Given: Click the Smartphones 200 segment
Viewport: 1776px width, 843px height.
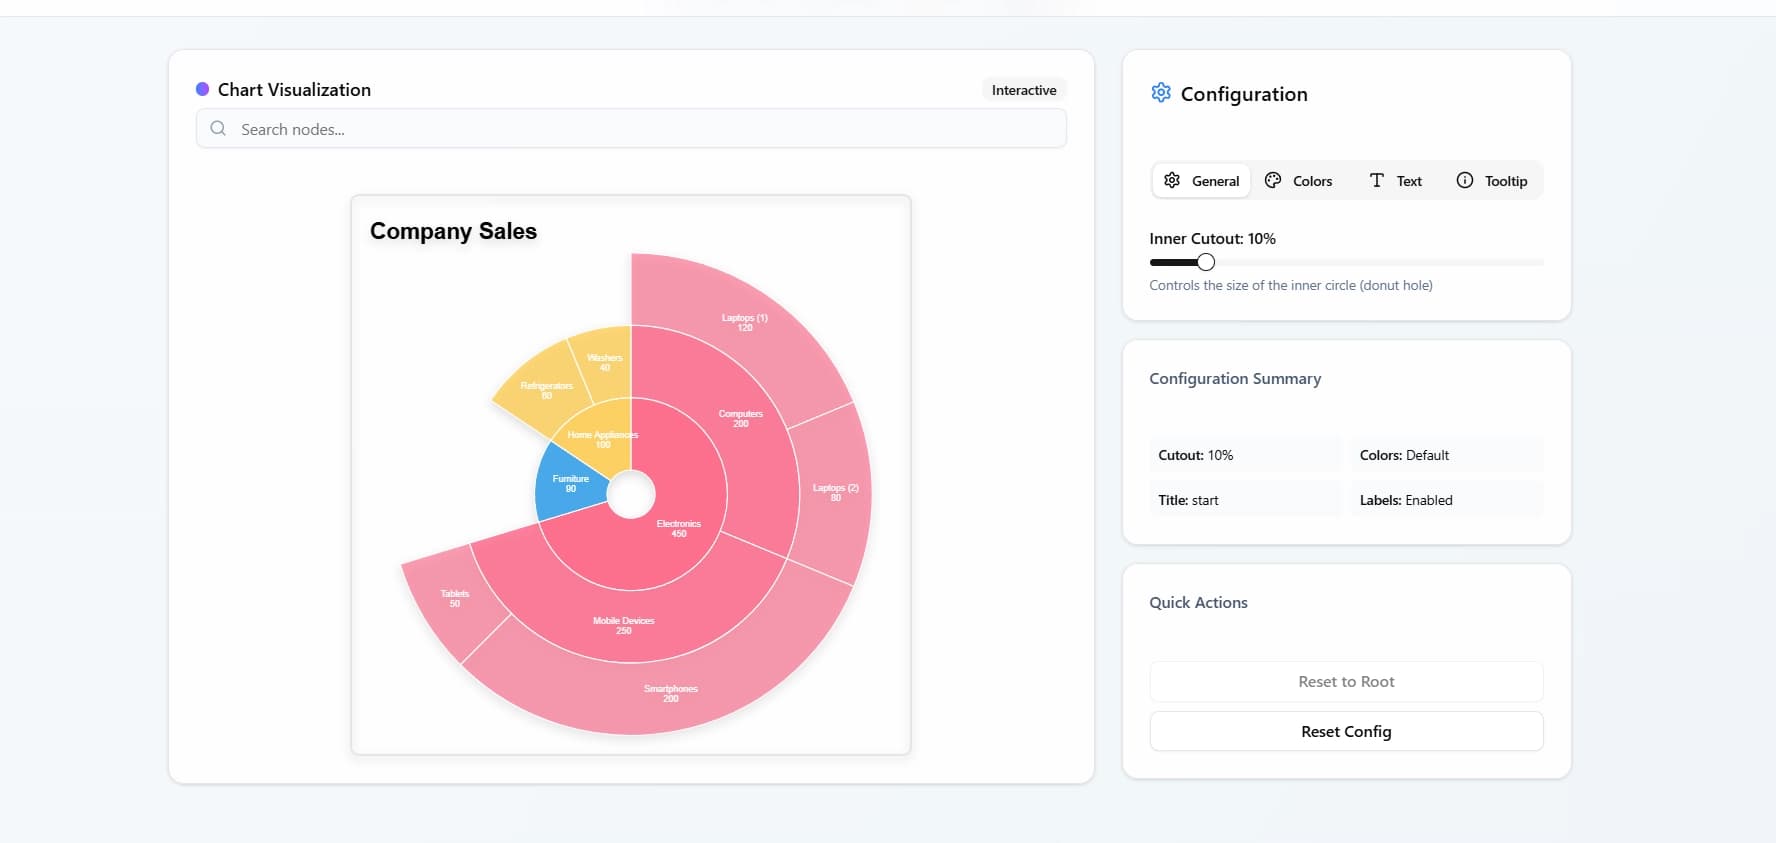Looking at the screenshot, I should click(x=670, y=694).
